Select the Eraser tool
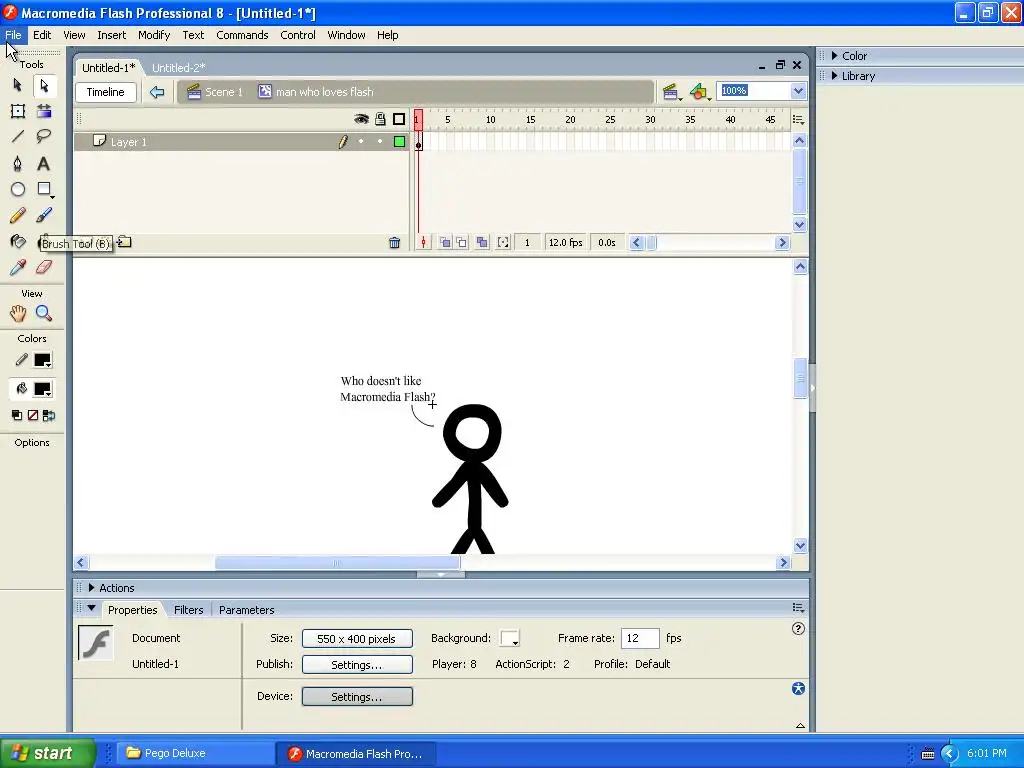Screen dimensions: 1024x768 [44, 267]
